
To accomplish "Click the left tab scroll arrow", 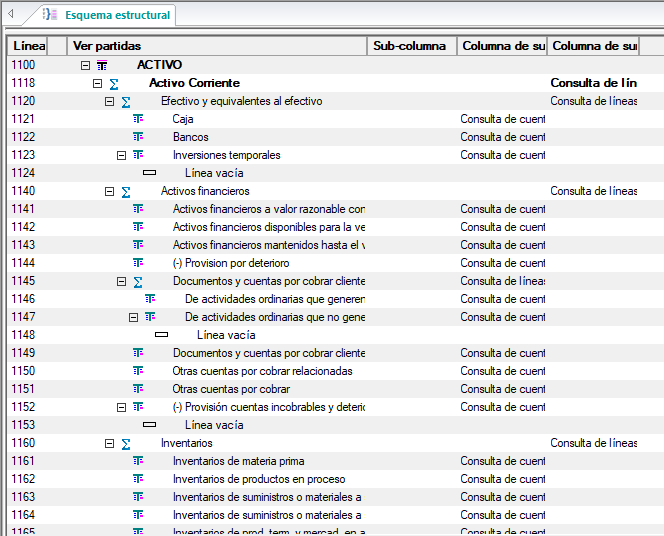I will click(11, 15).
